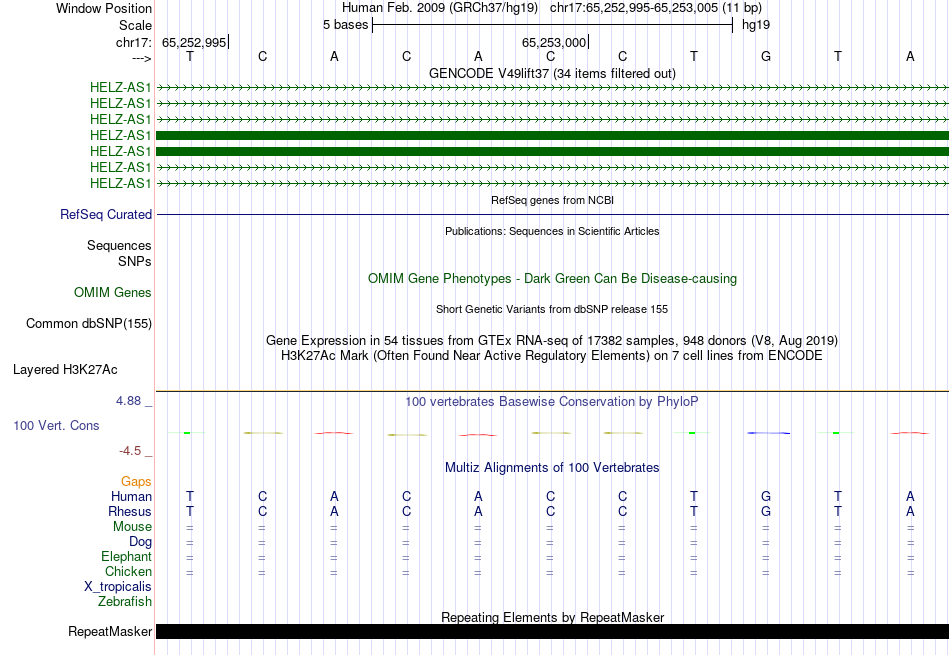Click the Elephant alignment row label
The height and width of the screenshot is (655, 950).
click(x=126, y=557)
